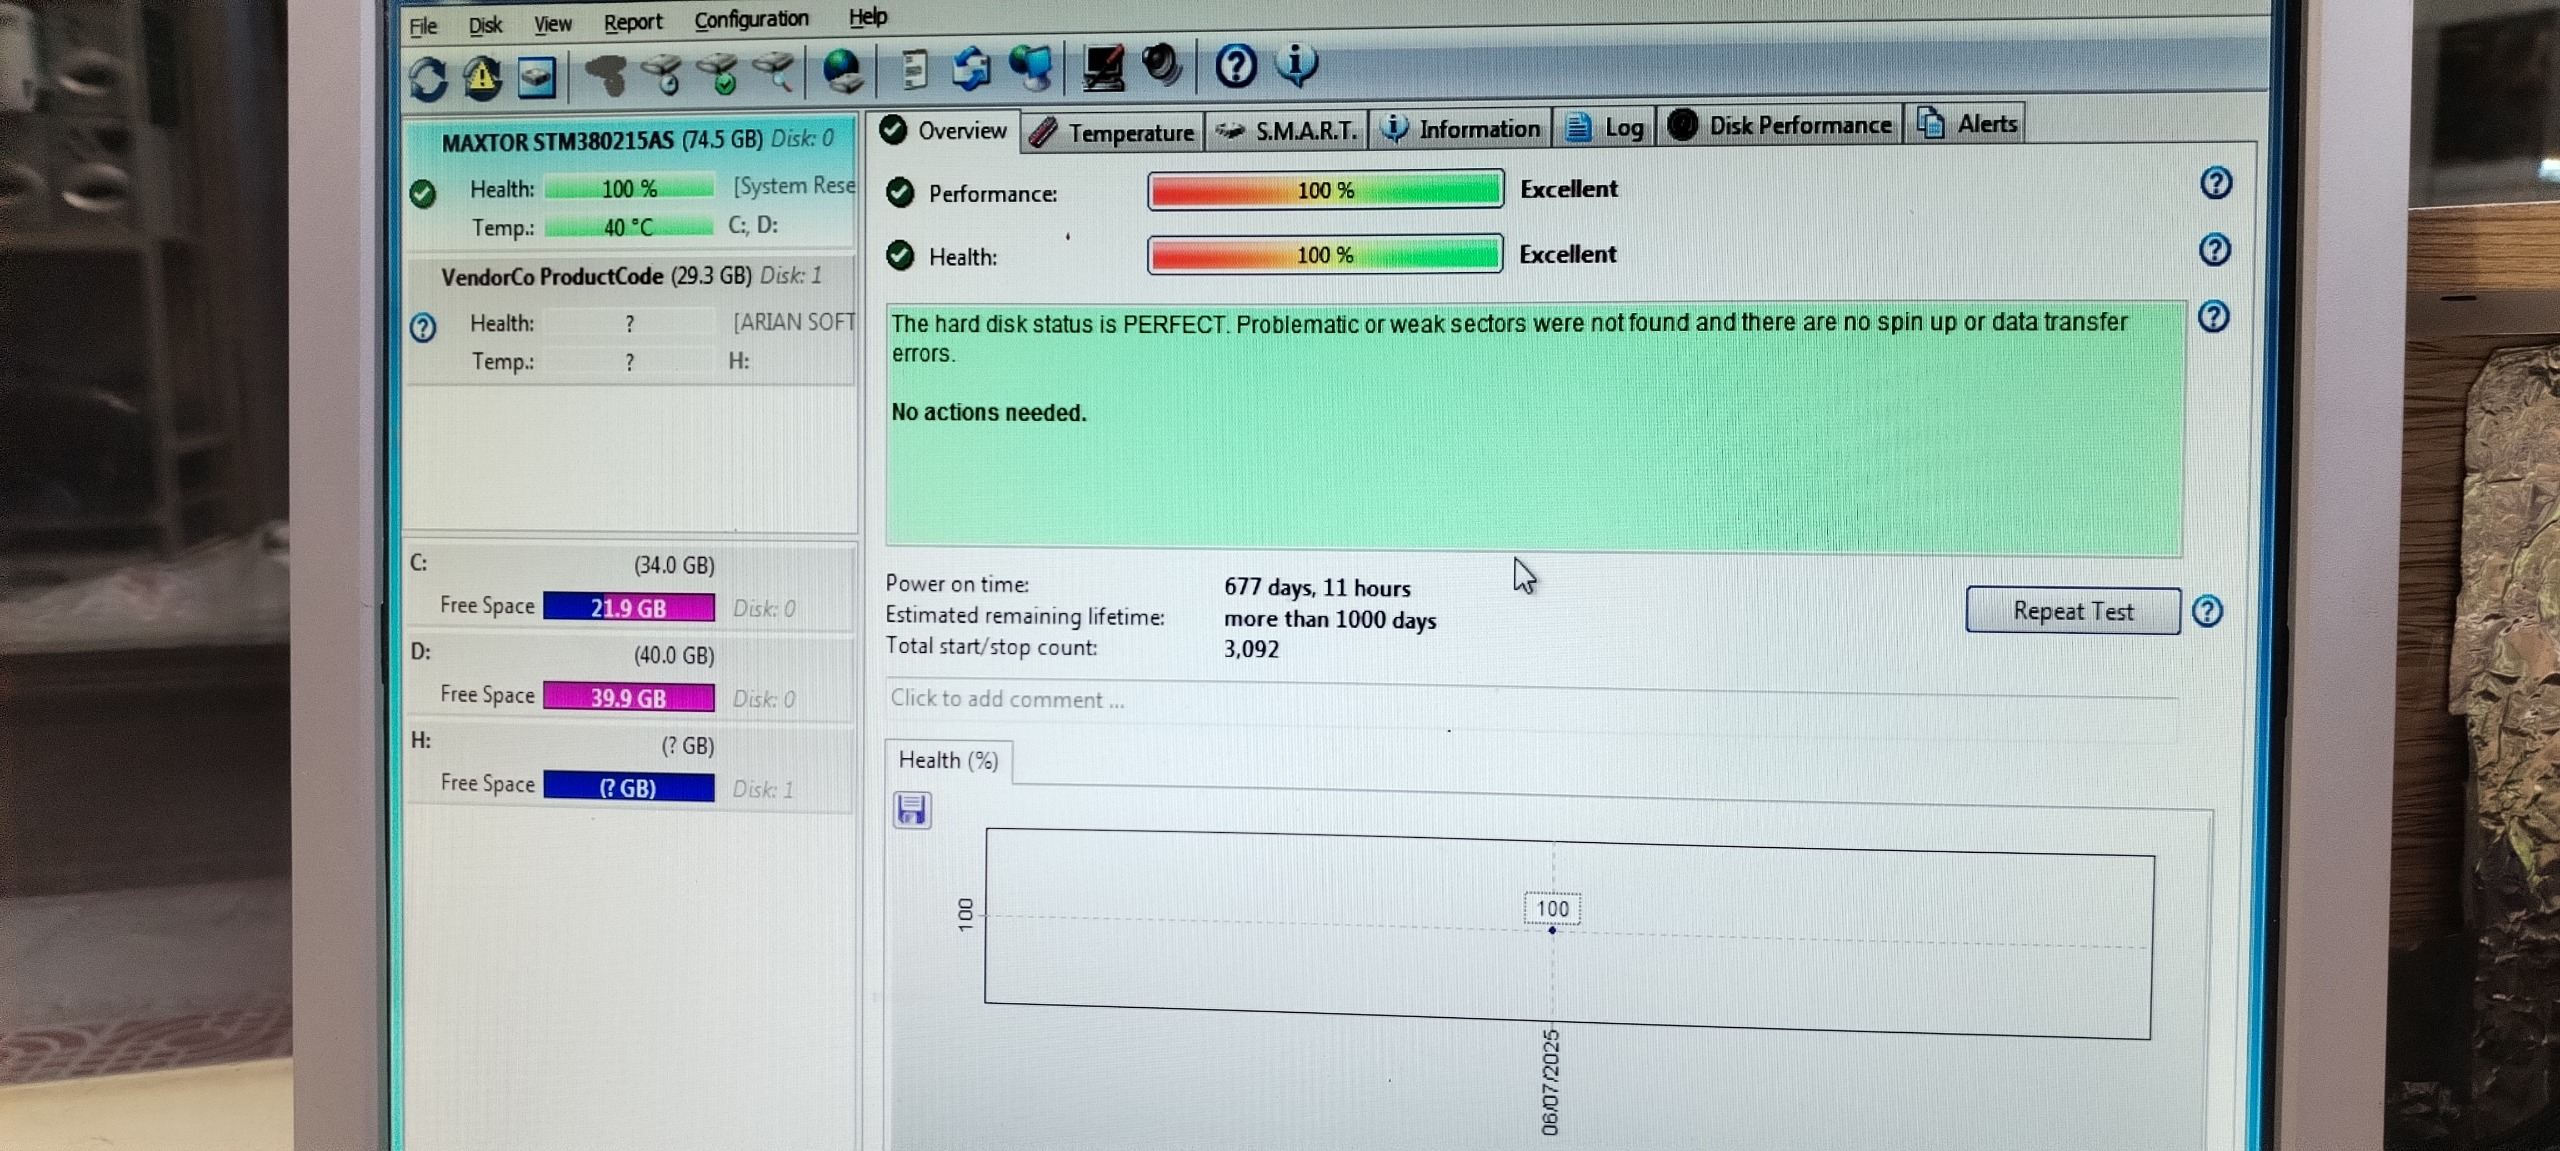Screen dimensions: 2560x1151
Task: Select the Health (%) chart tab
Action: (x=948, y=761)
